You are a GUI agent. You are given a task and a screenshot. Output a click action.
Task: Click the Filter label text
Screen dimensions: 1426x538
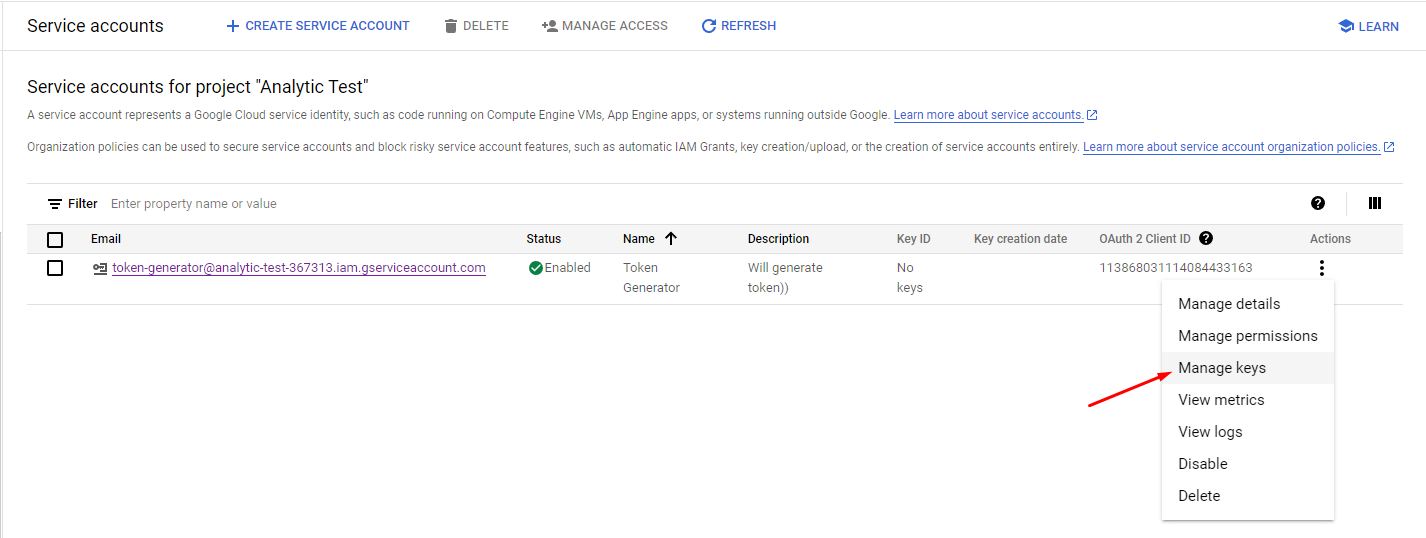tap(83, 204)
